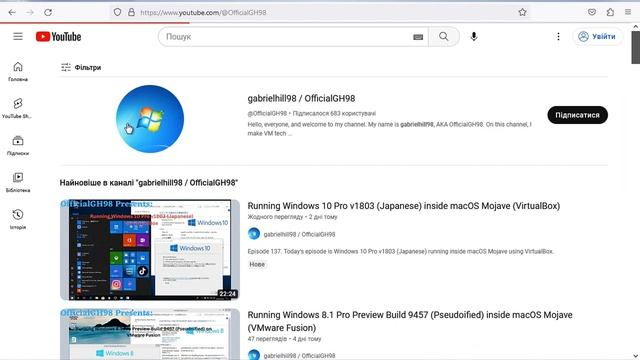Open the browser extensions puzzle icon
This screenshot has width=640, height=360.
pyautogui.click(x=610, y=12)
